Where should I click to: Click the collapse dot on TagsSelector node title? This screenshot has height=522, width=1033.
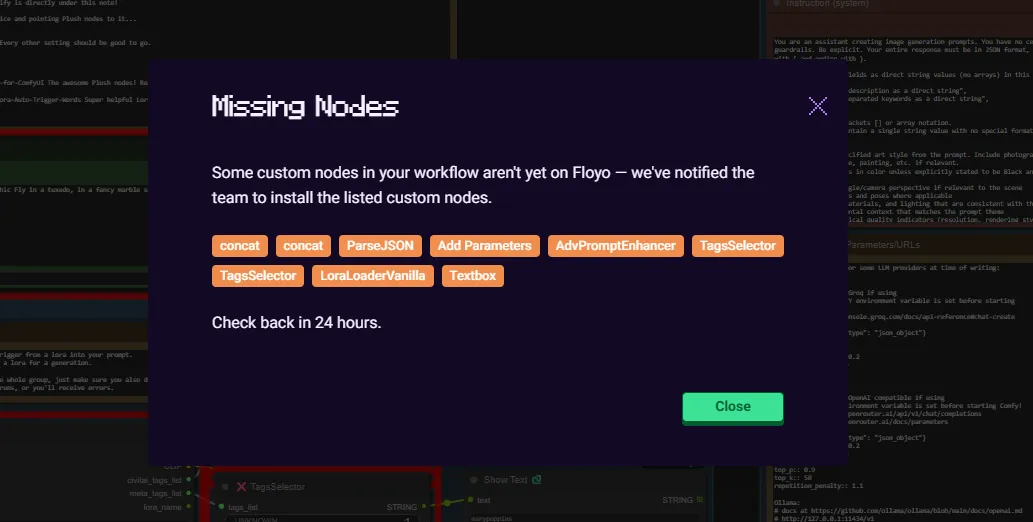pyautogui.click(x=225, y=487)
